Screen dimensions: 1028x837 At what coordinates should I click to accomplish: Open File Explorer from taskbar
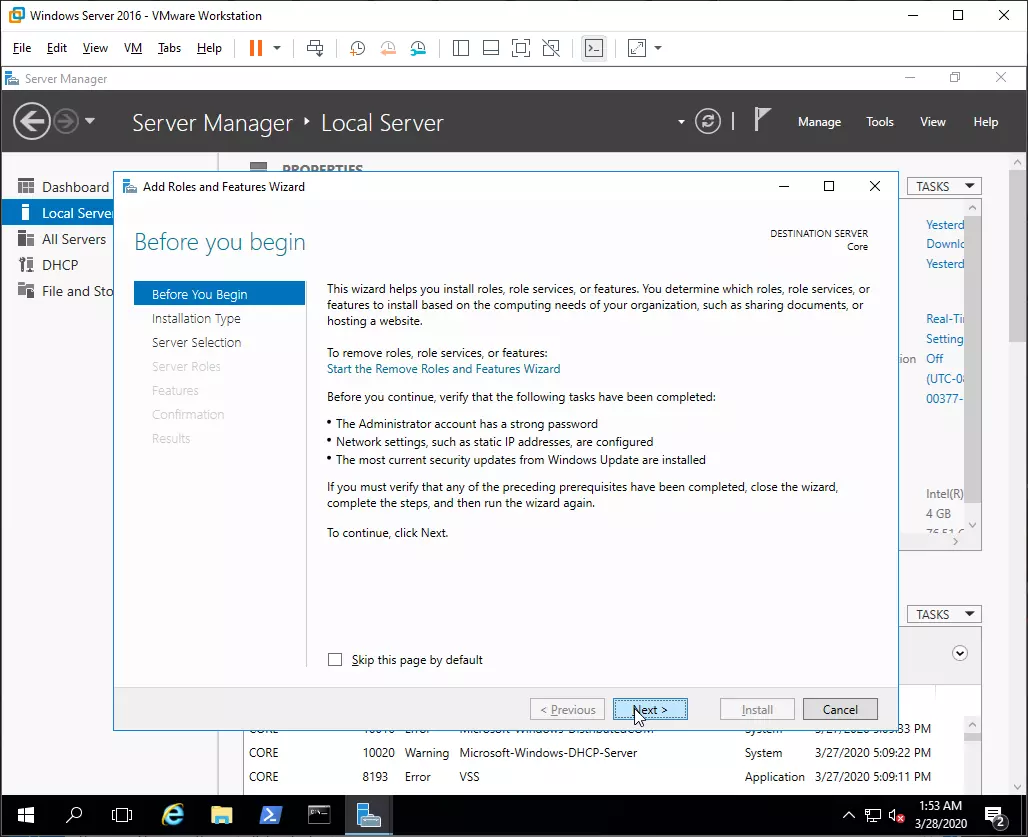pos(222,815)
